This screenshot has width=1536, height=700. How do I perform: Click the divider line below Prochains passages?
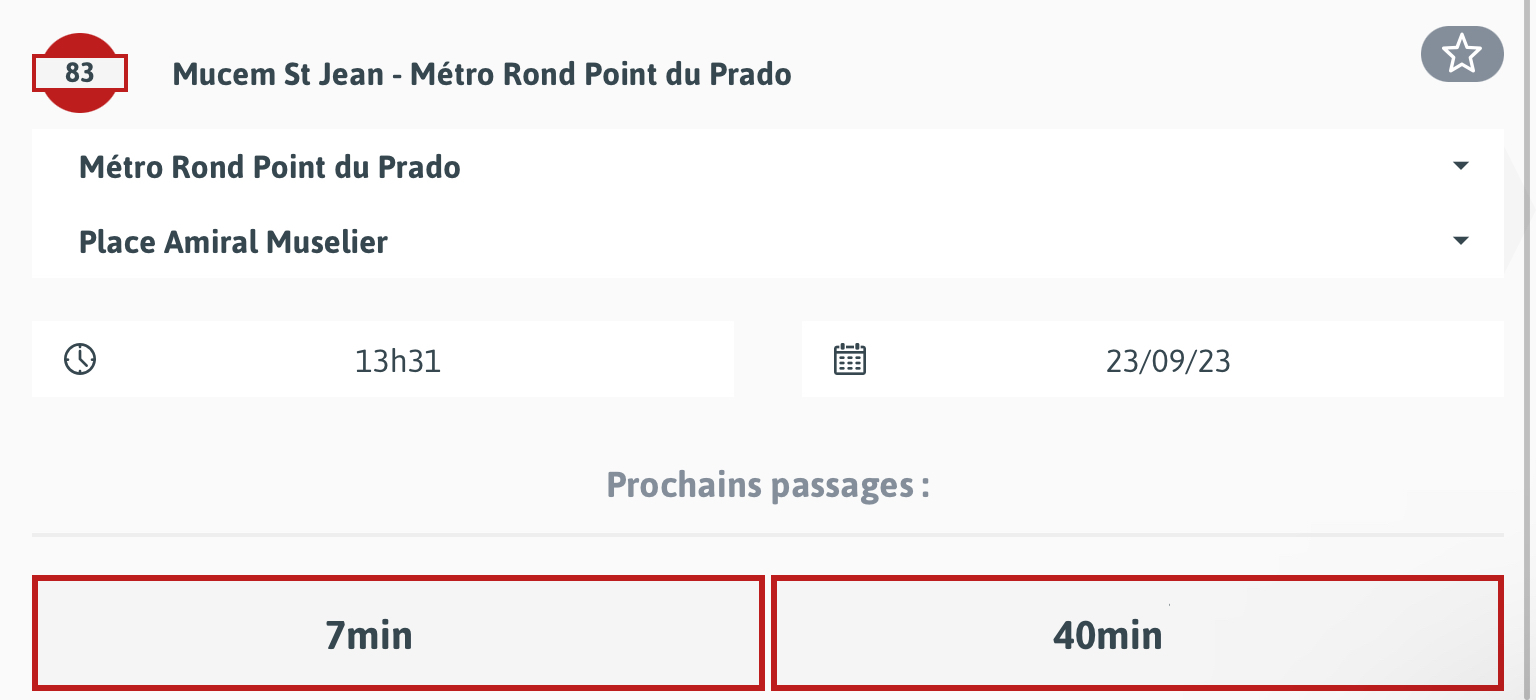pyautogui.click(x=768, y=535)
